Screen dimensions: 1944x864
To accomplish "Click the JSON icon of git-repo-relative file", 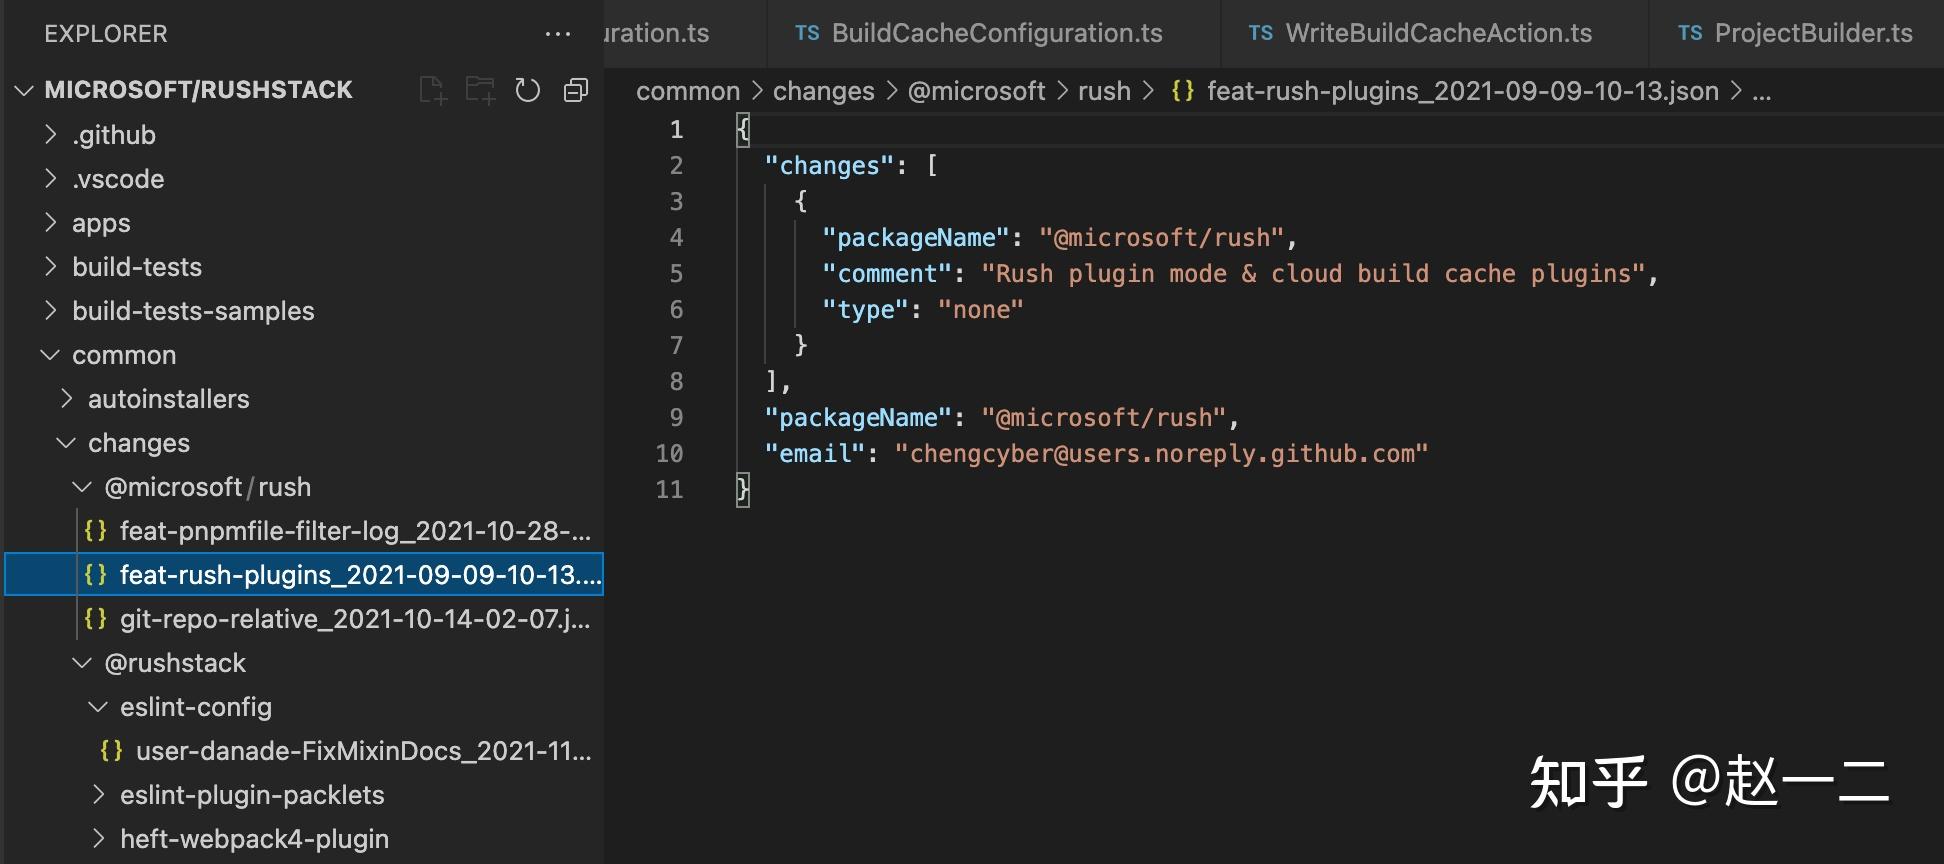I will coord(96,619).
